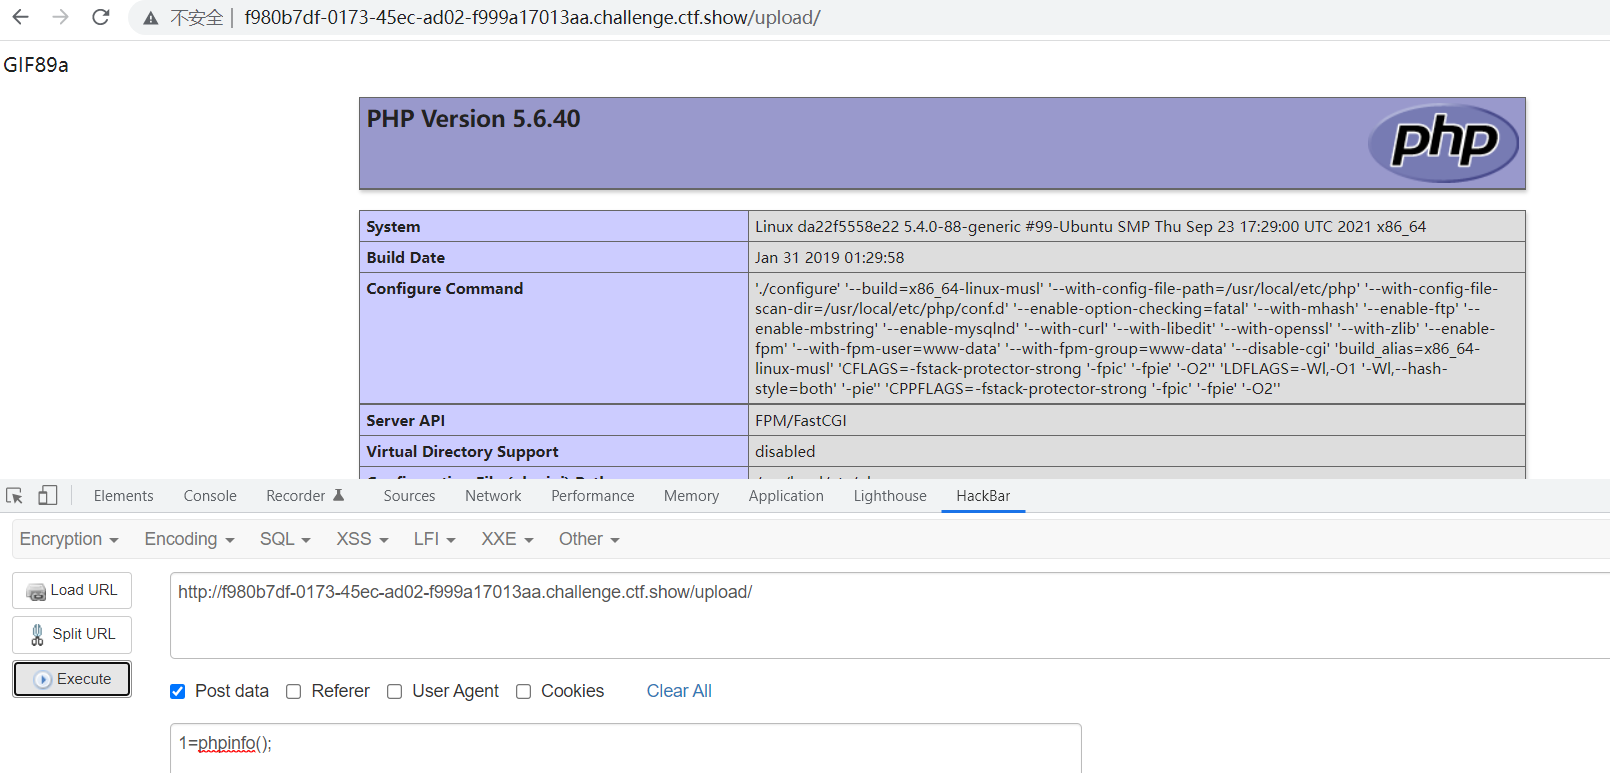Click the Execute button in HackBar
This screenshot has height=773, width=1610.
[72, 679]
